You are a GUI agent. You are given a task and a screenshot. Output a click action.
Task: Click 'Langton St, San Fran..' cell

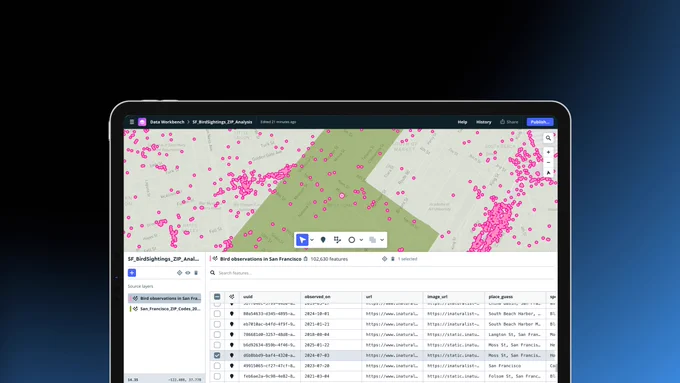(515, 334)
